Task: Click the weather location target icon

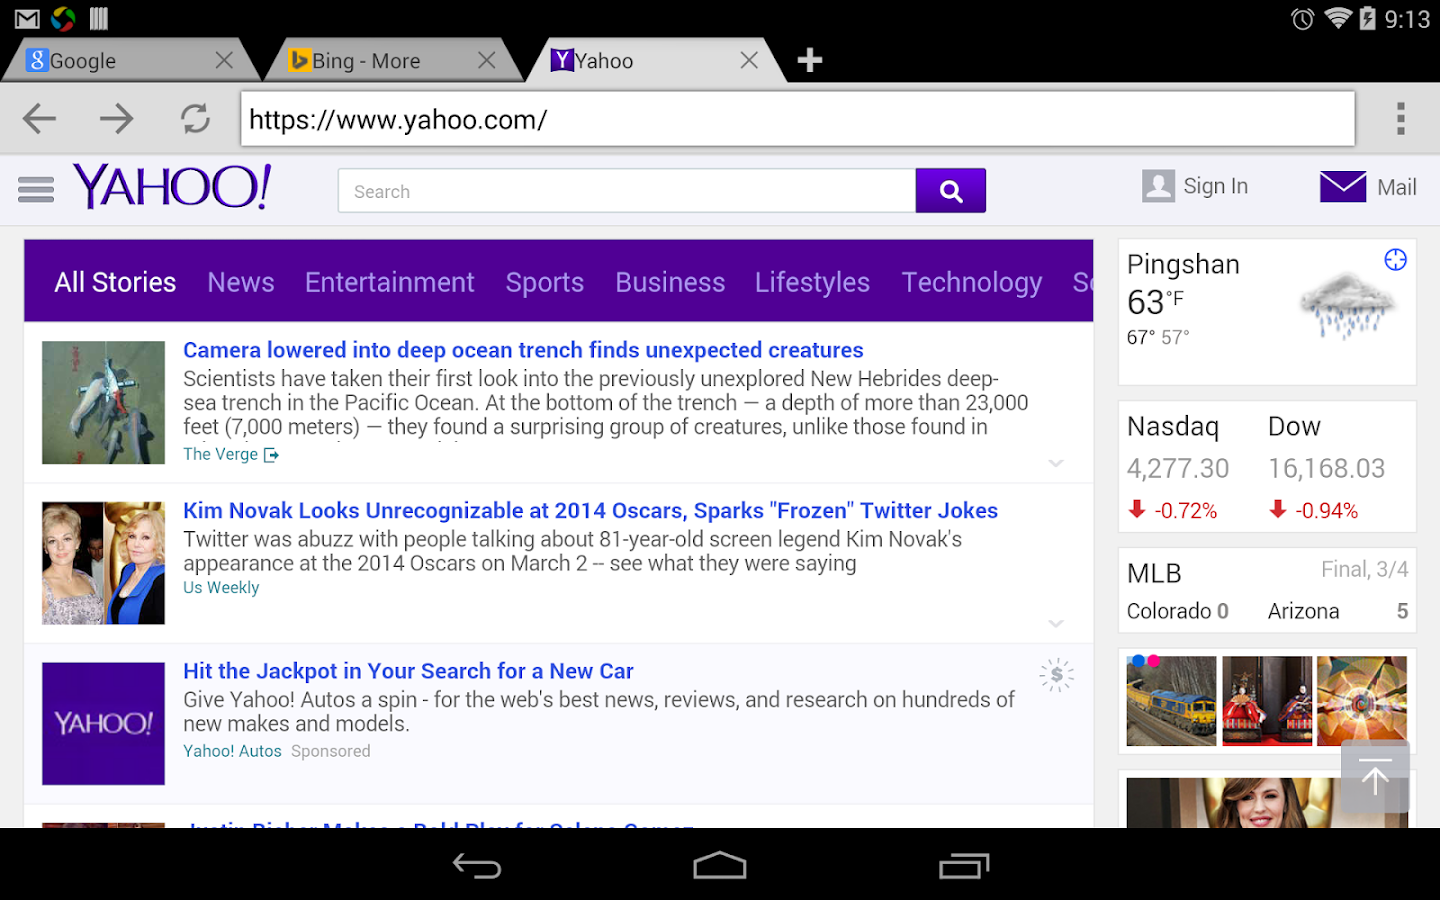Action: pyautogui.click(x=1395, y=260)
